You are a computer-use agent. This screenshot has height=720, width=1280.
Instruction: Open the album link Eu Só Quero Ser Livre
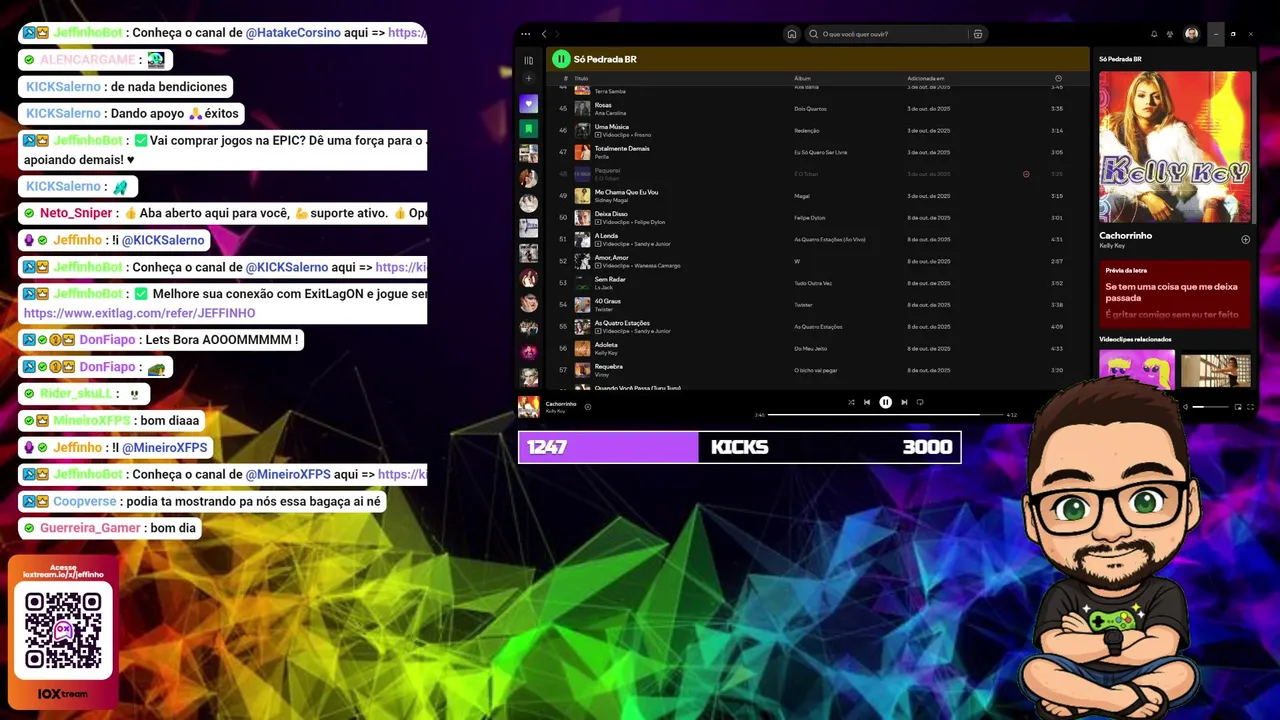(x=821, y=152)
